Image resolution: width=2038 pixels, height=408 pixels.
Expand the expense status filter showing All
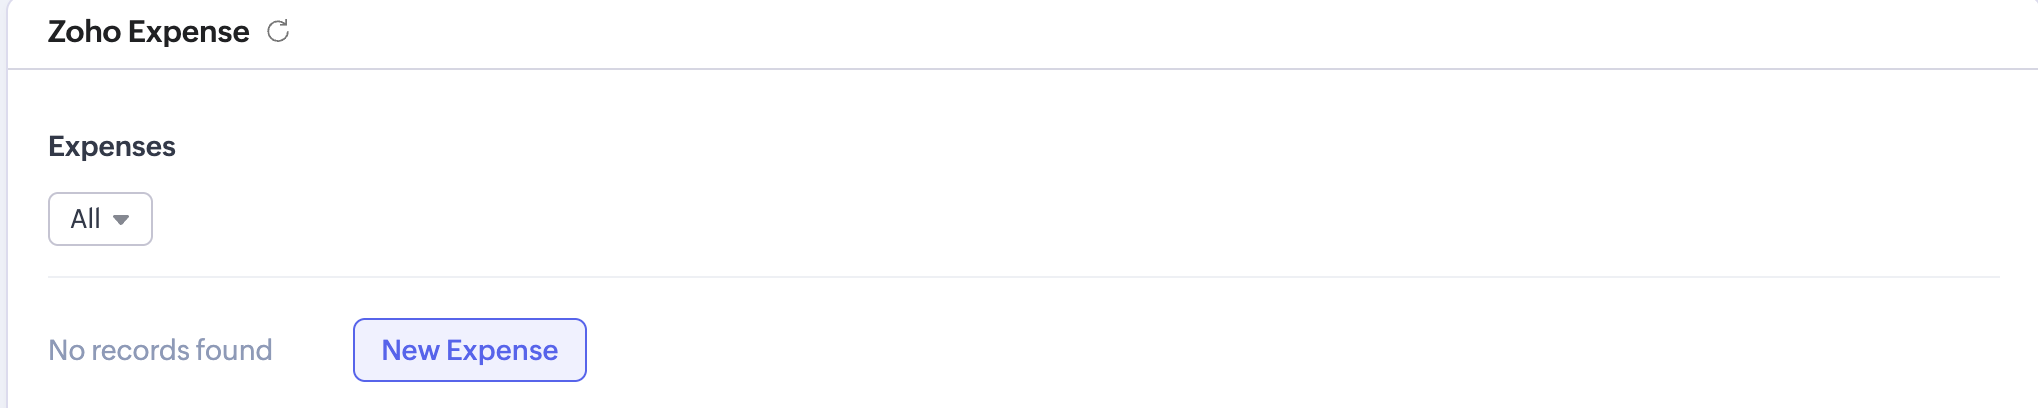coord(100,219)
